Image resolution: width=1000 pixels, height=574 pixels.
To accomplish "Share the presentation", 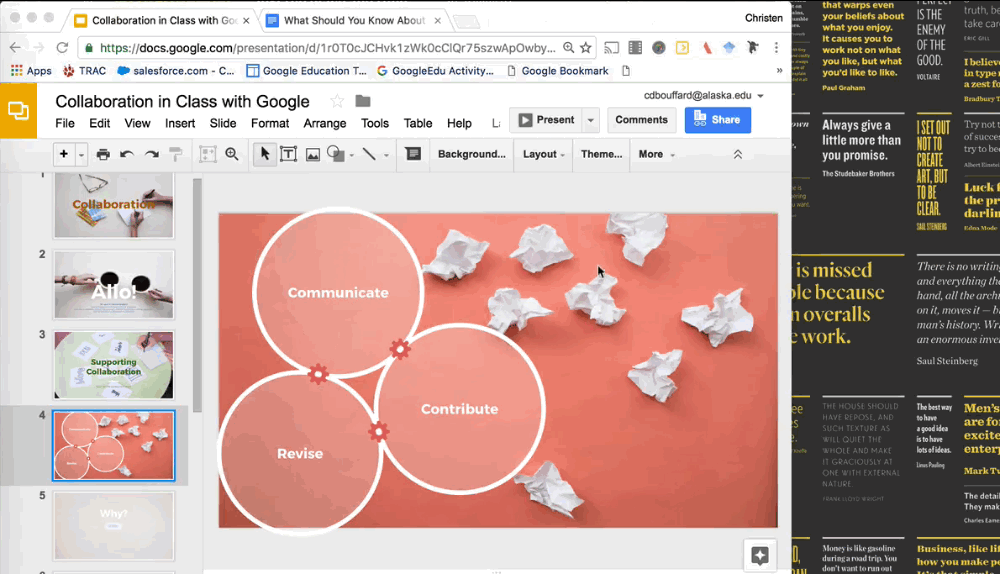I will click(x=717, y=120).
